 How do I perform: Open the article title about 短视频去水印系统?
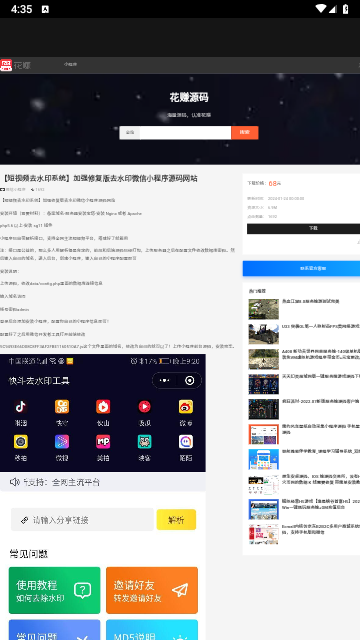(100, 178)
